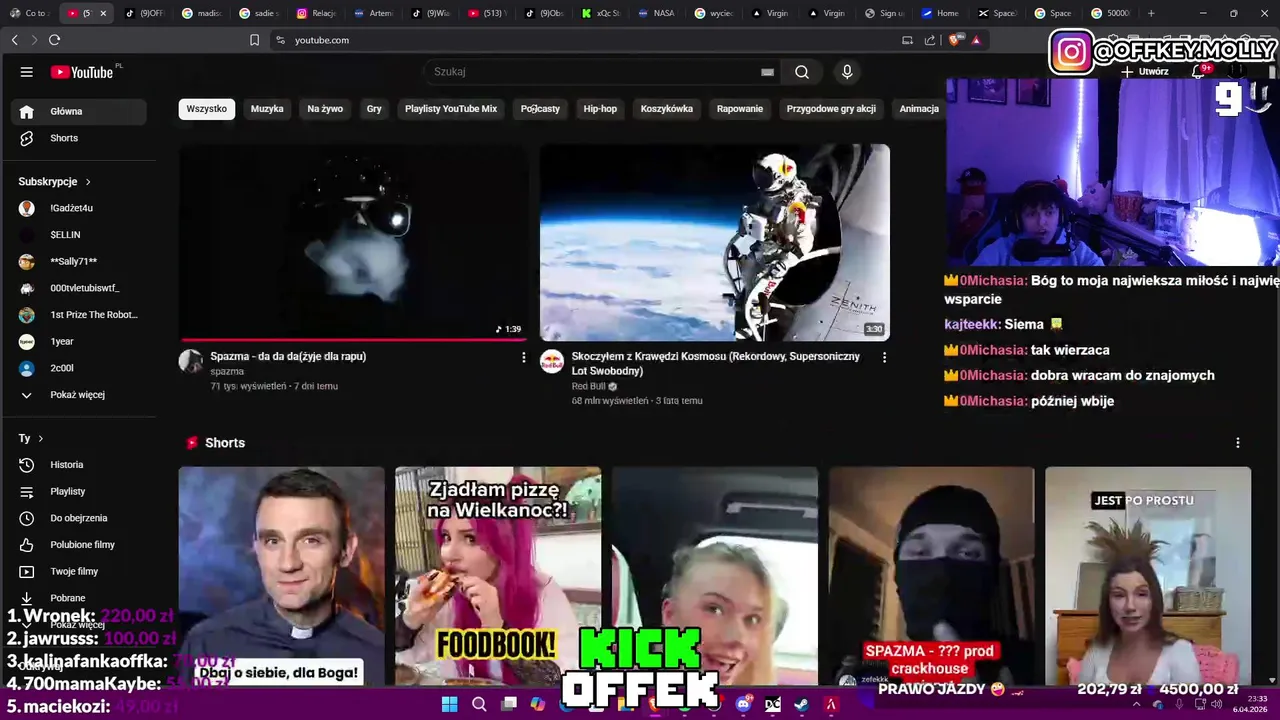Reload the page with refresh icon
The height and width of the screenshot is (720, 1280).
(54, 40)
